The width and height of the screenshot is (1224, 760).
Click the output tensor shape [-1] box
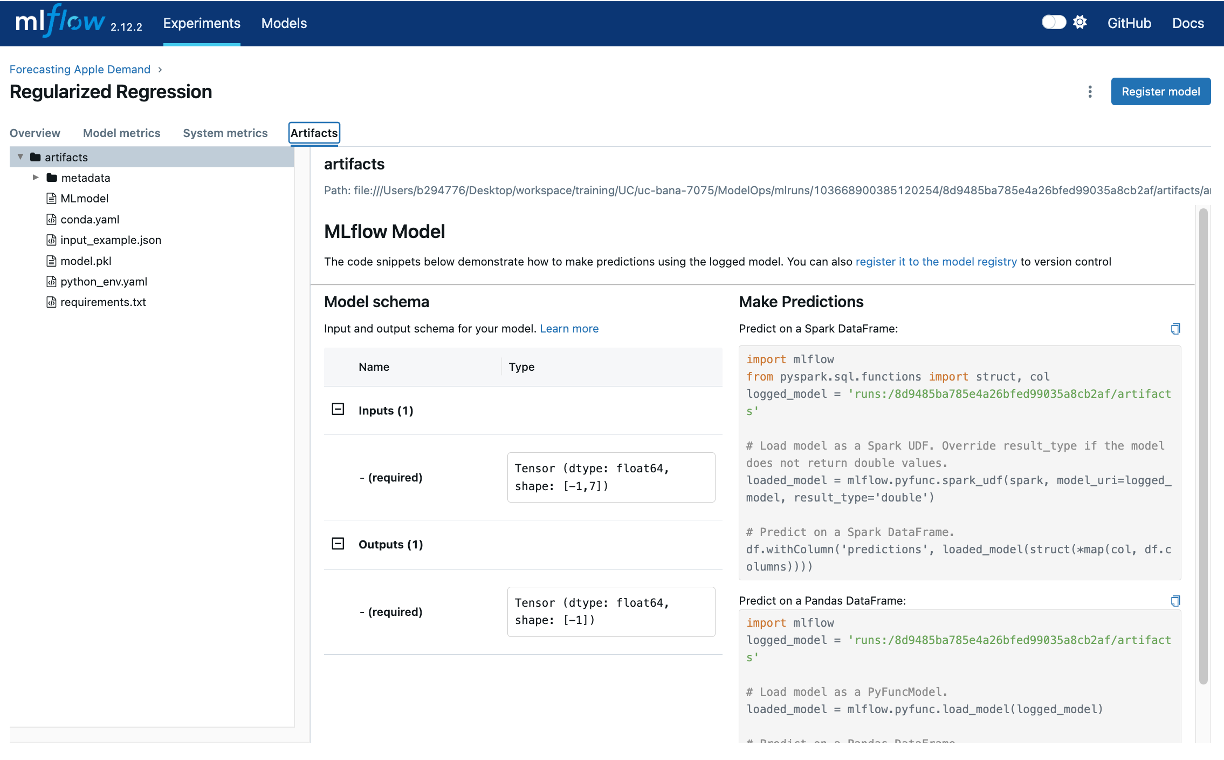tap(611, 611)
